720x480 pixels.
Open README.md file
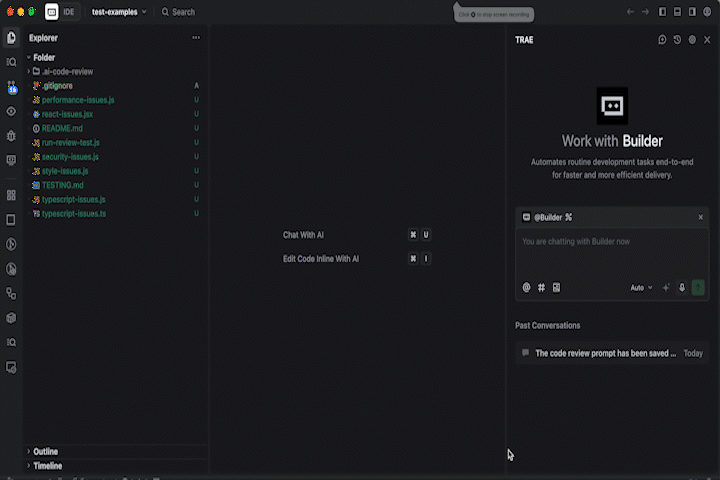(x=62, y=129)
